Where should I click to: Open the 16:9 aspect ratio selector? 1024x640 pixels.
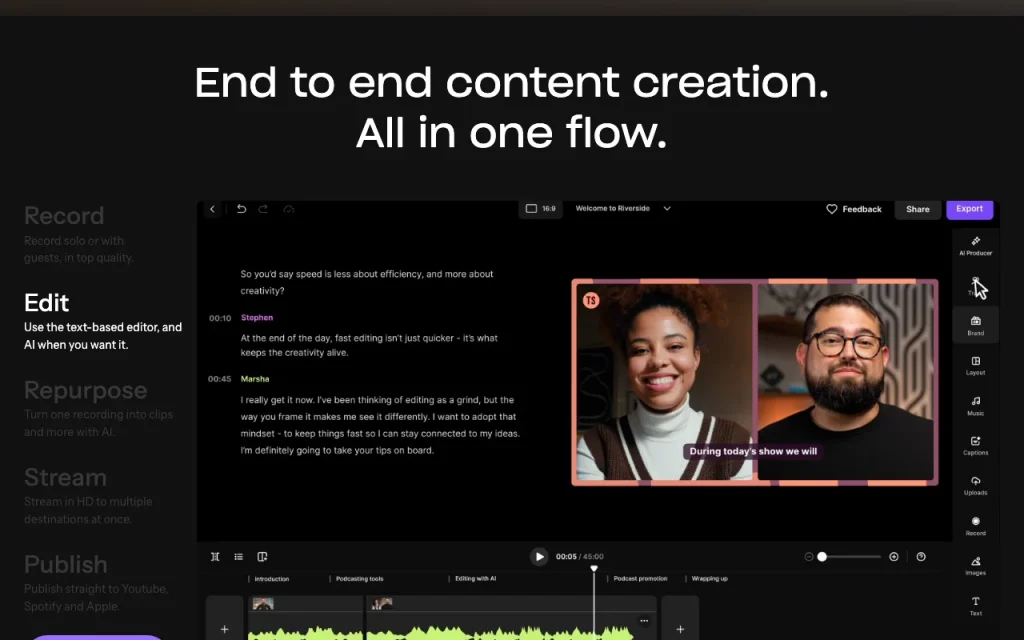pyautogui.click(x=541, y=209)
